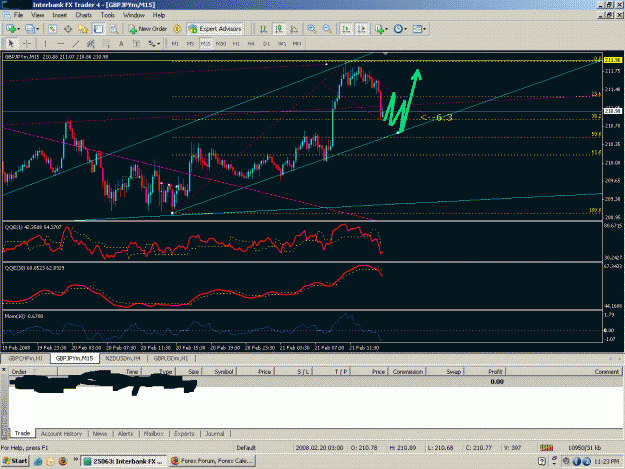Open the Journal terminal tab
Viewport: 625px width, 469px height.
tap(215, 434)
